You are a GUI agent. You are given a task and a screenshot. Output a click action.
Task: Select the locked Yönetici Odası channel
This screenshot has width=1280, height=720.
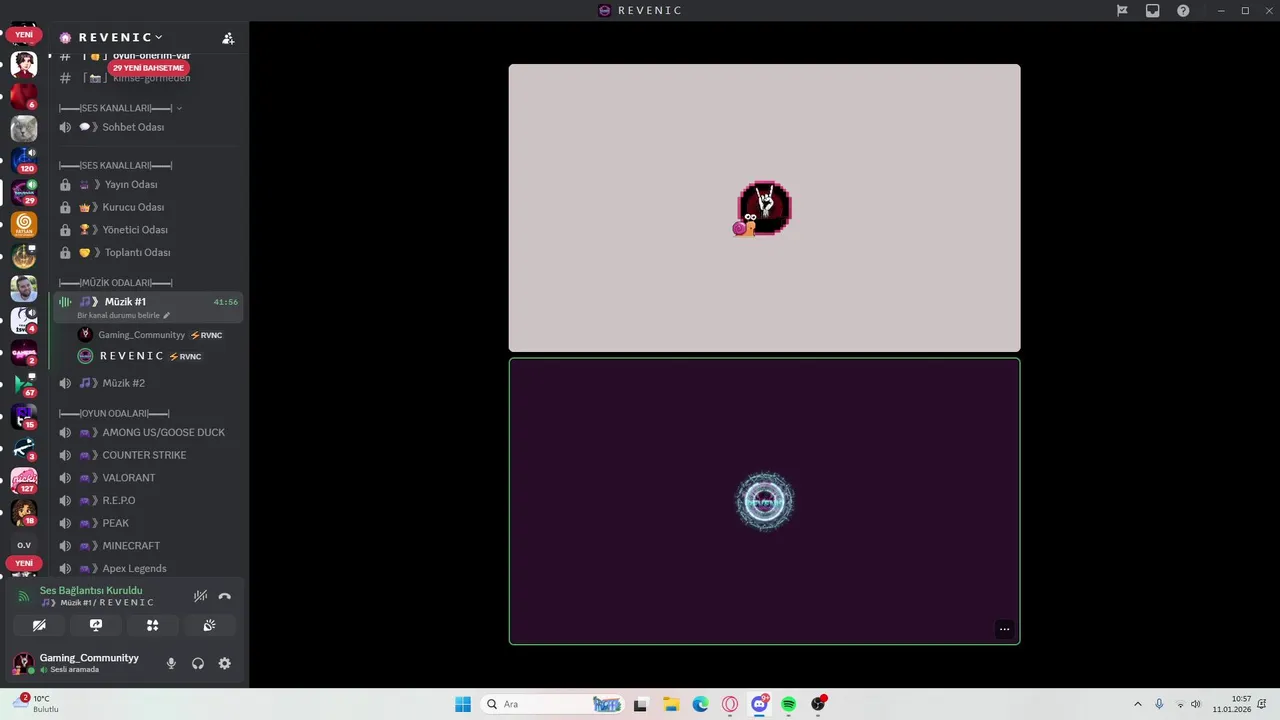(x=147, y=230)
